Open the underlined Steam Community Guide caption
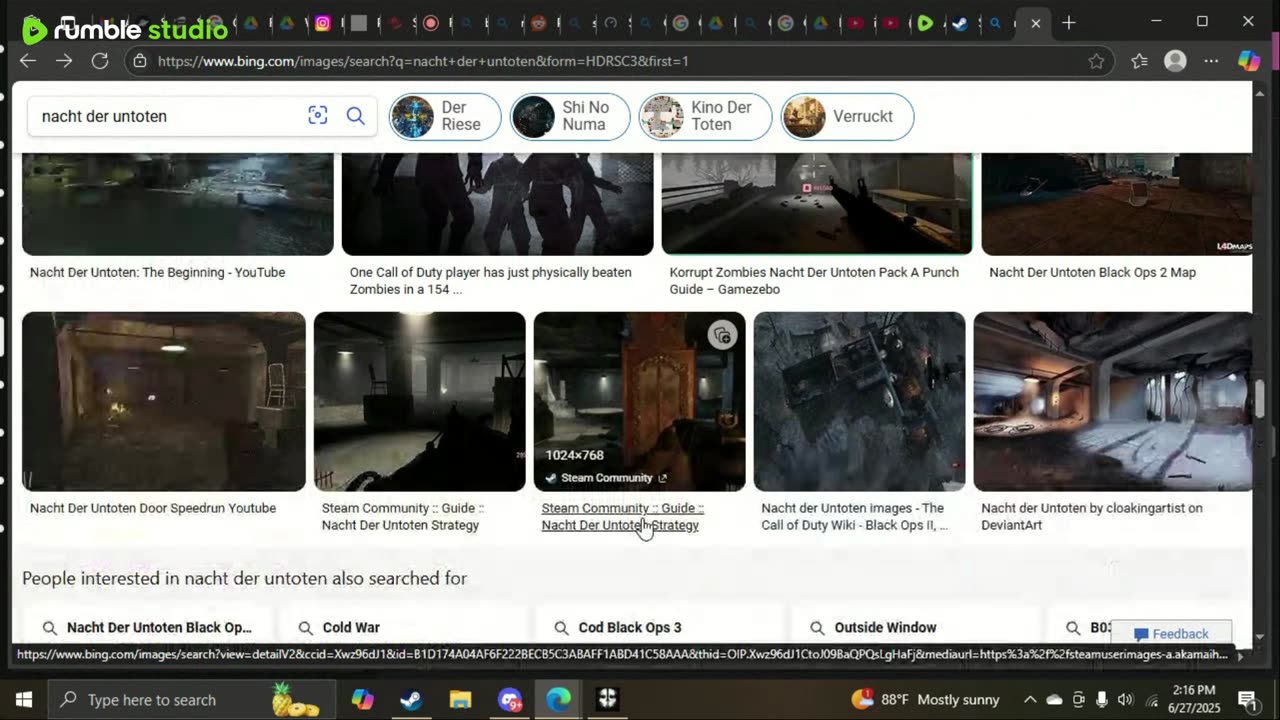Viewport: 1280px width, 720px height. 622,516
